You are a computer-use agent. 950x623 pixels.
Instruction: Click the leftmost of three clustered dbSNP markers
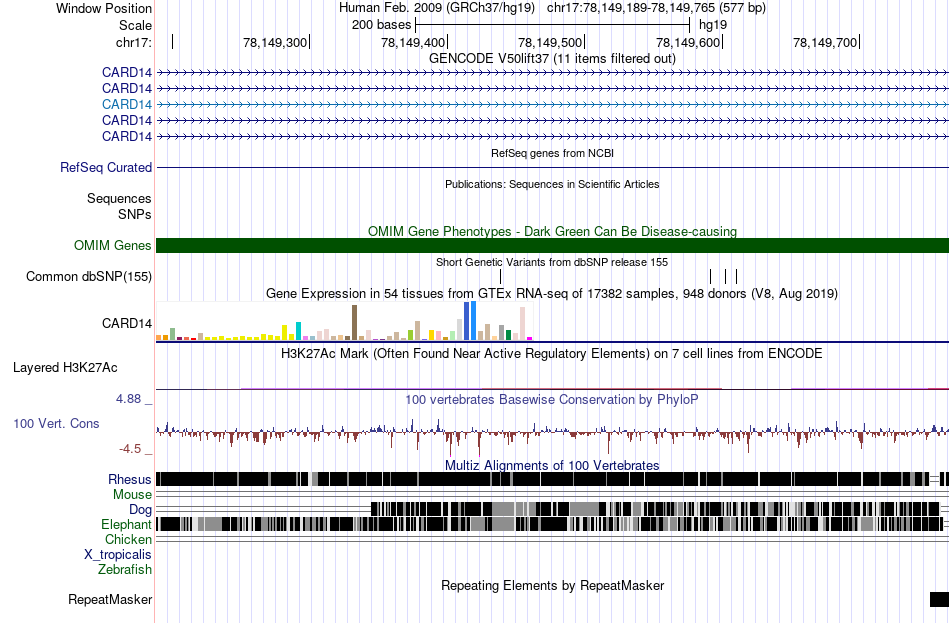(x=711, y=276)
